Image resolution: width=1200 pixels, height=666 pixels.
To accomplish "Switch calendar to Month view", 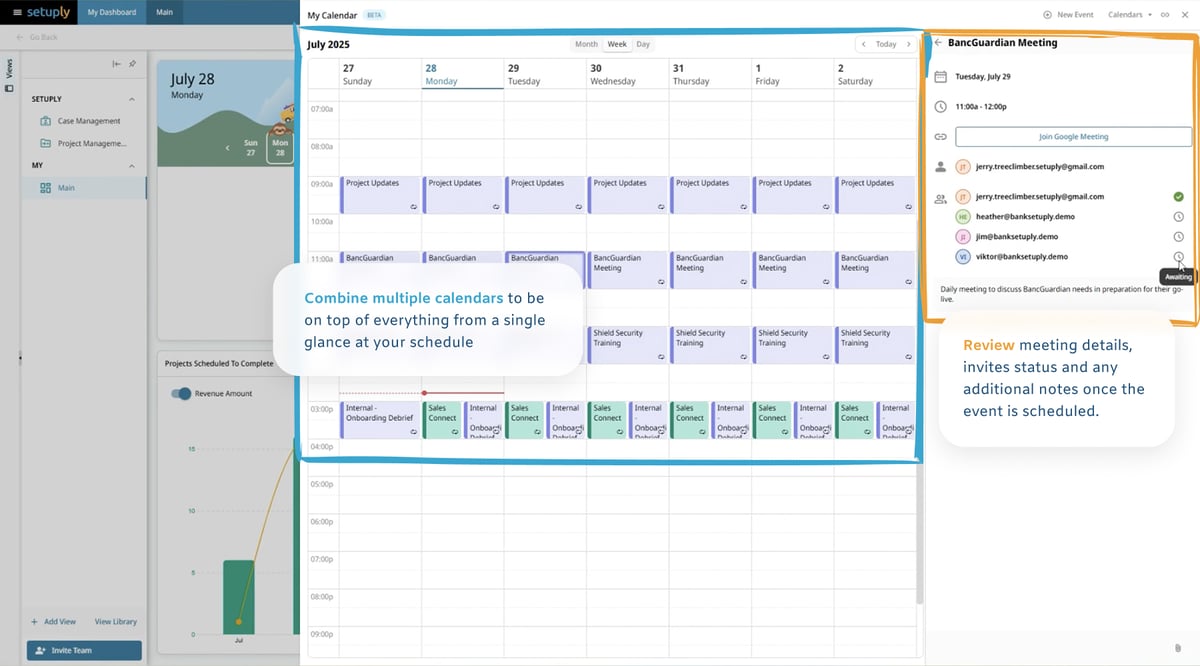I will point(586,44).
